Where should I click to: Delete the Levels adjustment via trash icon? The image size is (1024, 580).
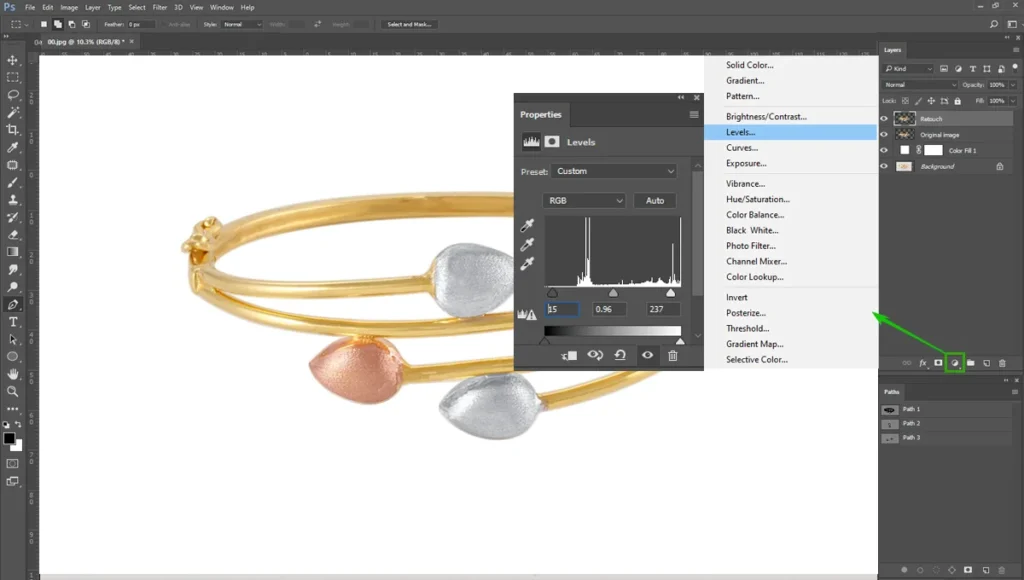(673, 355)
